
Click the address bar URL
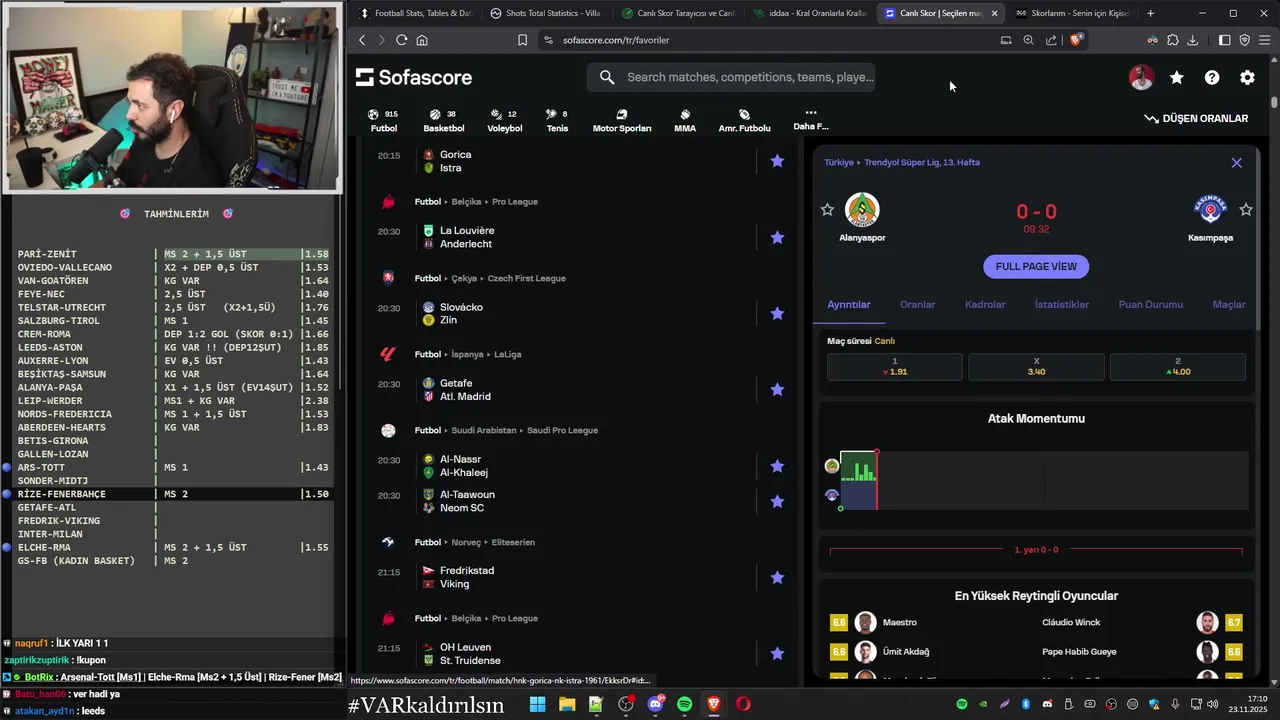pyautogui.click(x=616, y=40)
